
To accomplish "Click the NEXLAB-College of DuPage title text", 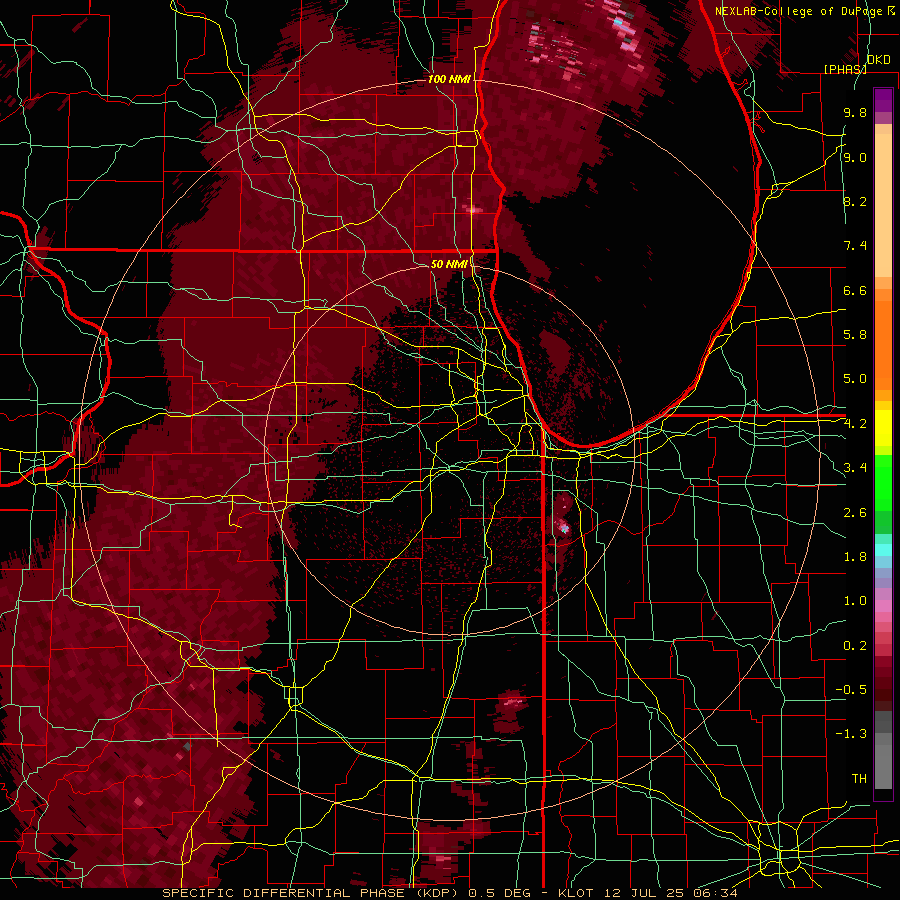I will click(798, 11).
